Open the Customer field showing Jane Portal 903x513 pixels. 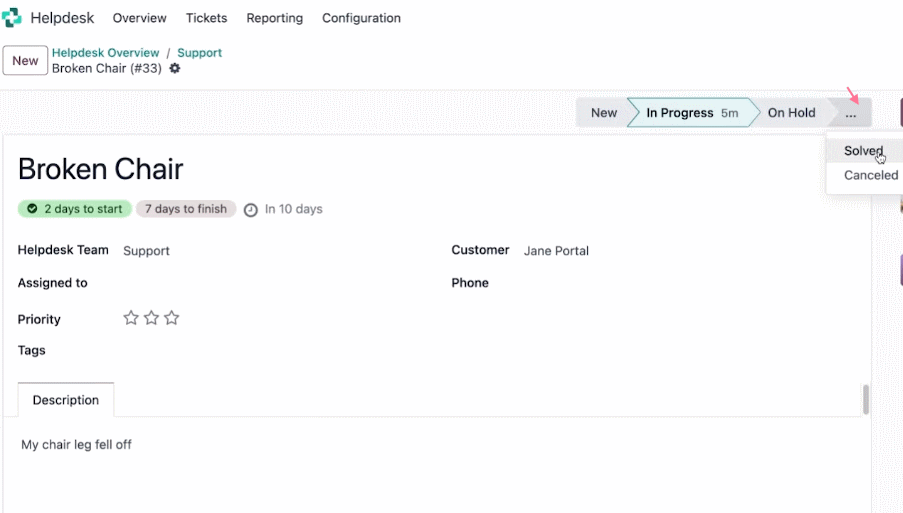pyautogui.click(x=556, y=251)
